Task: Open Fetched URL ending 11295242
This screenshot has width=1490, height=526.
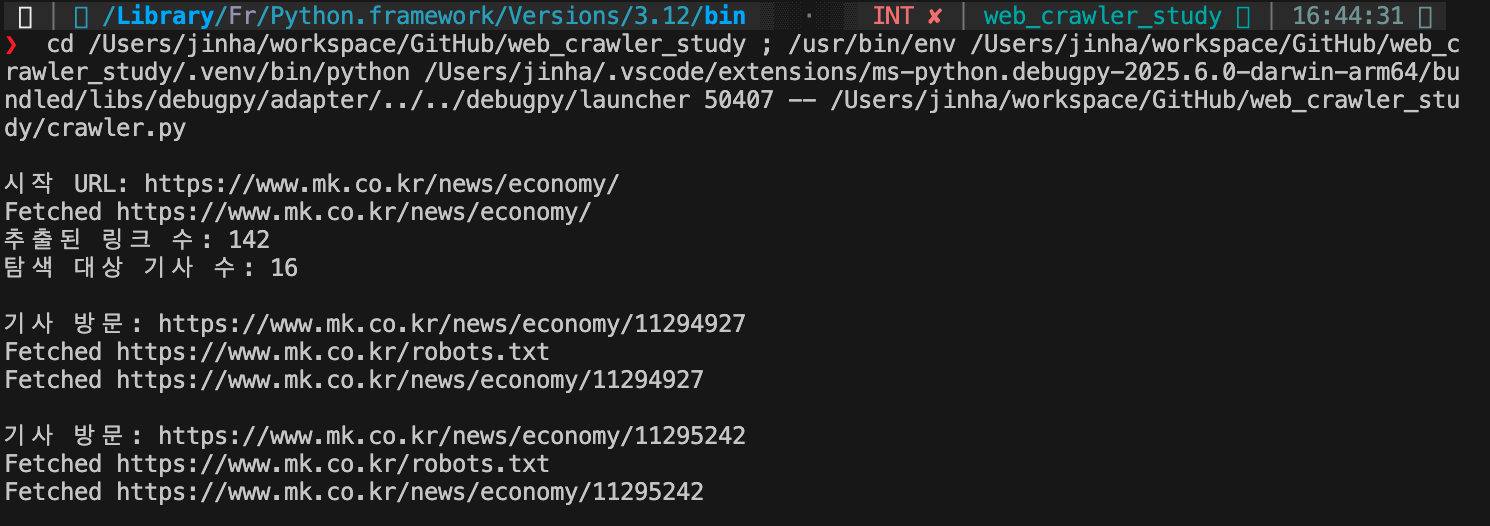Action: click(x=410, y=492)
